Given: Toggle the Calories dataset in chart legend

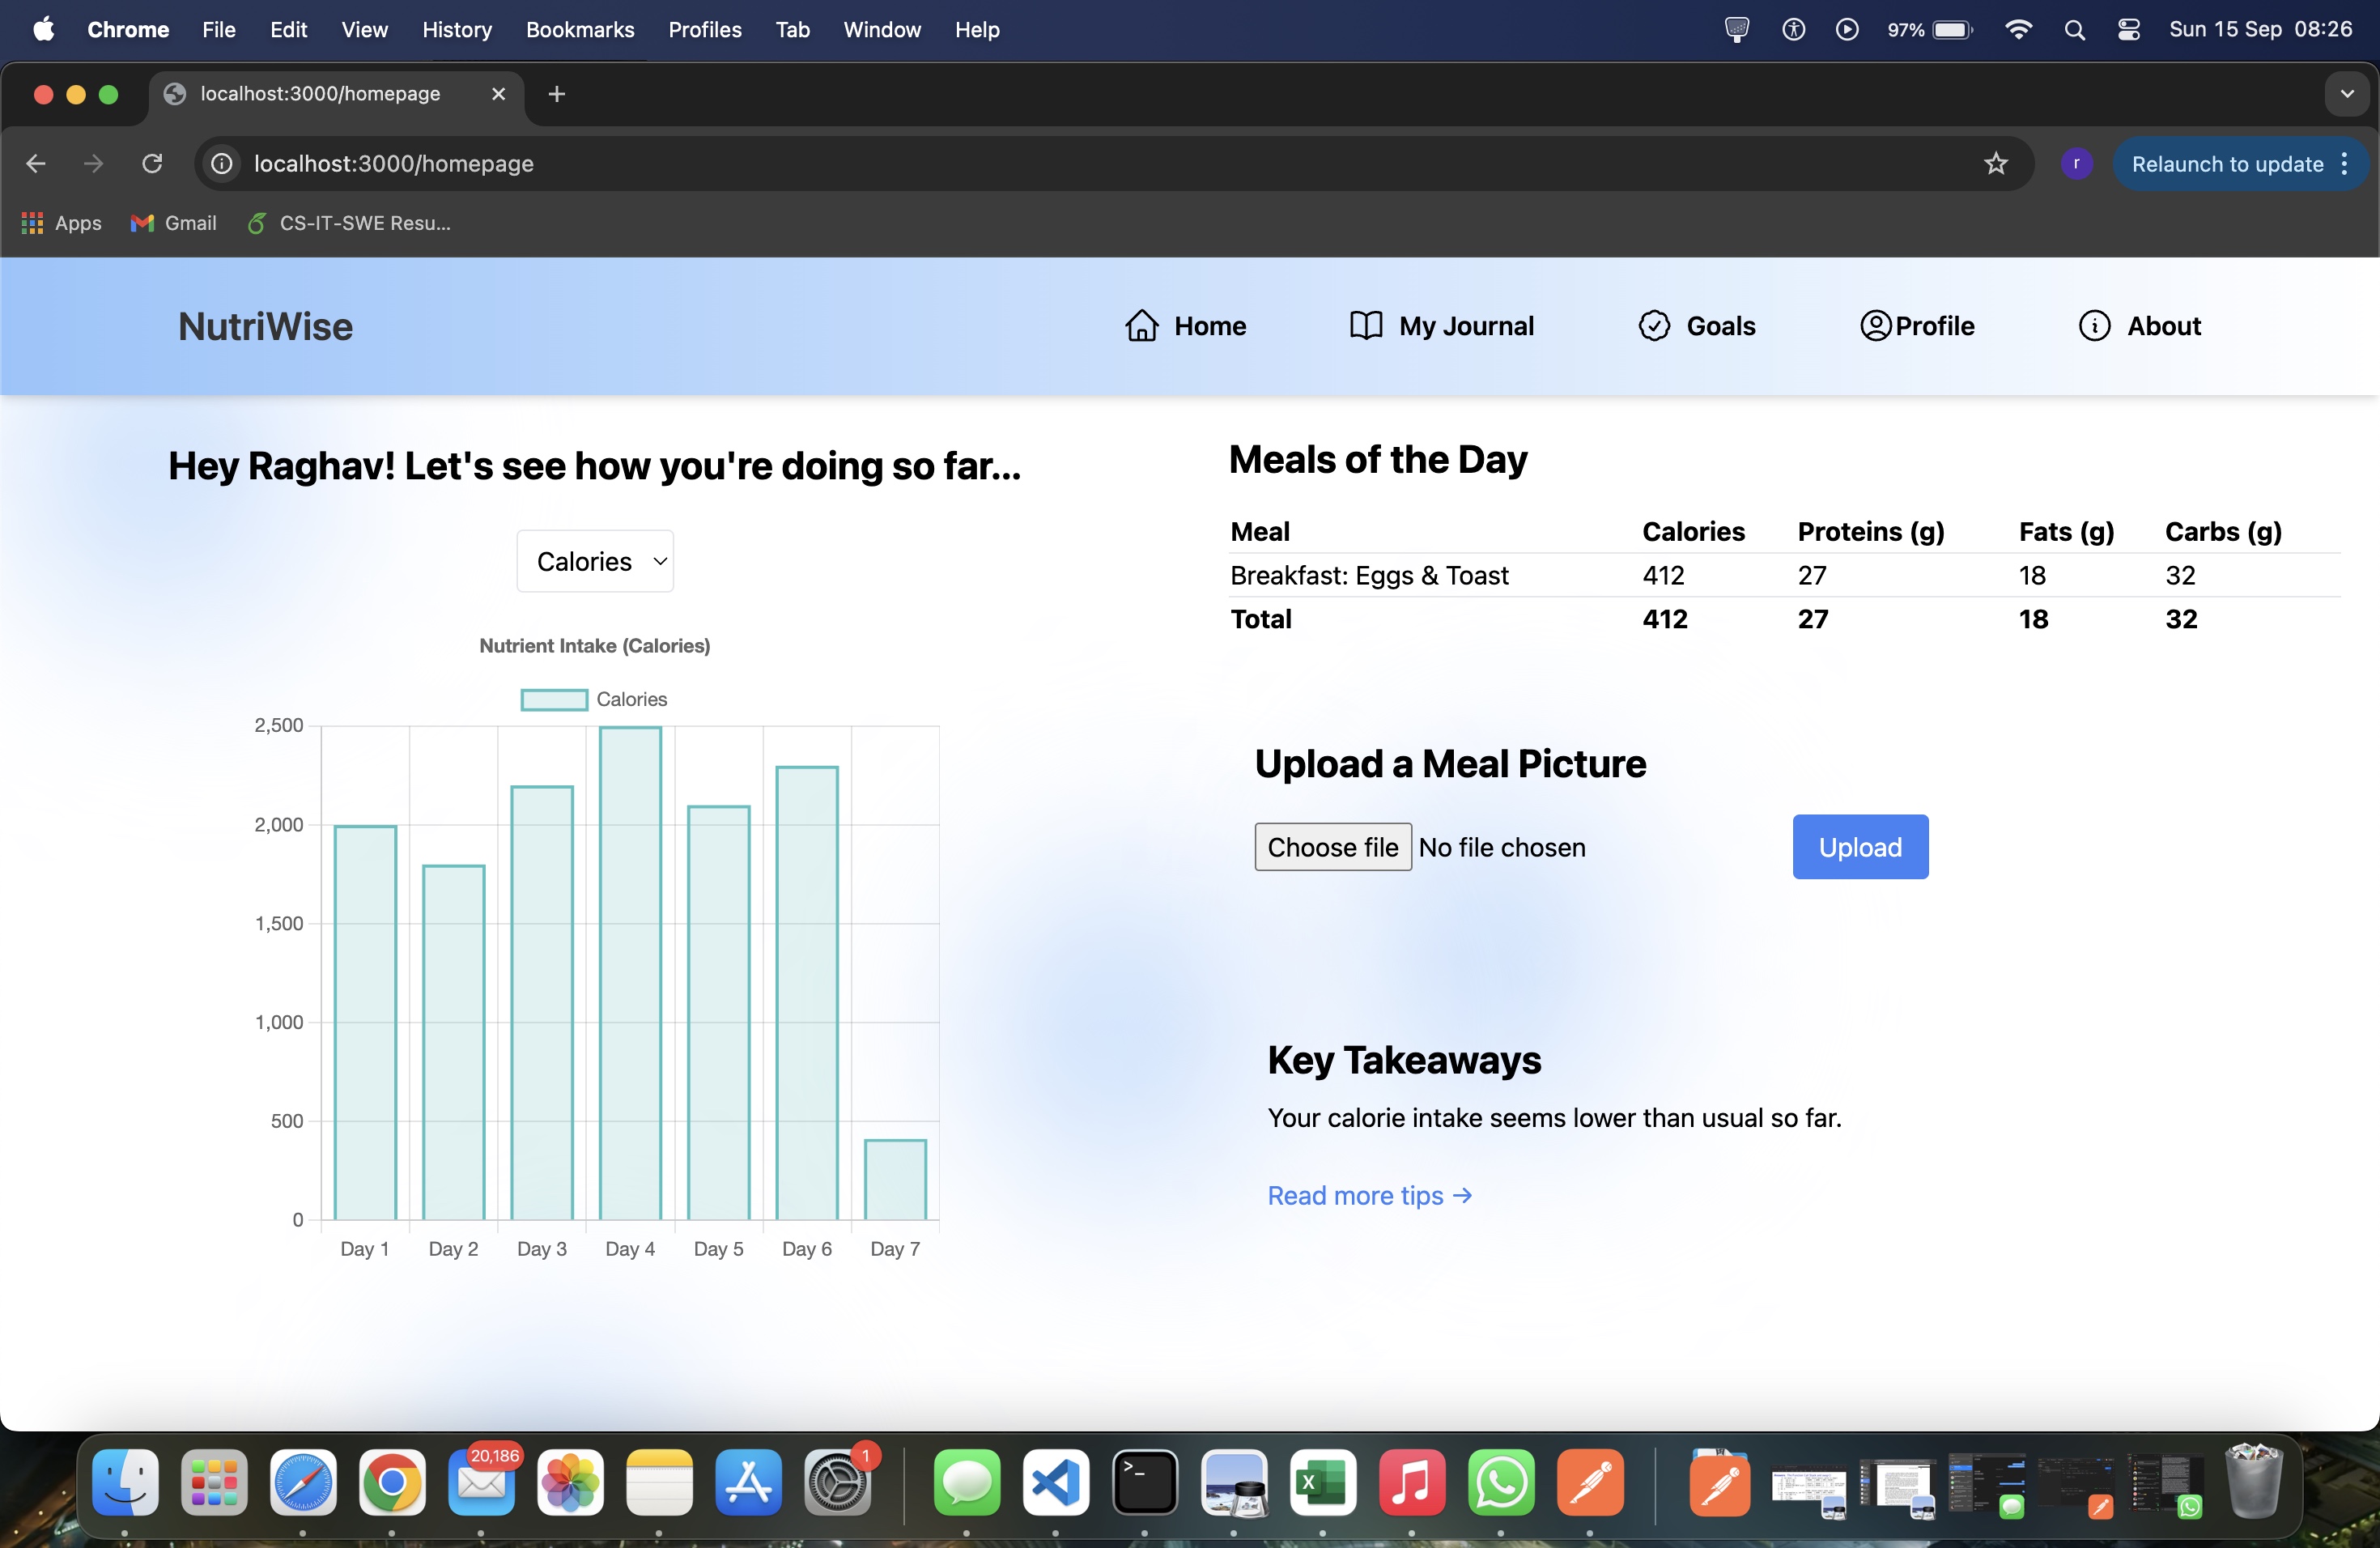Looking at the screenshot, I should 554,700.
